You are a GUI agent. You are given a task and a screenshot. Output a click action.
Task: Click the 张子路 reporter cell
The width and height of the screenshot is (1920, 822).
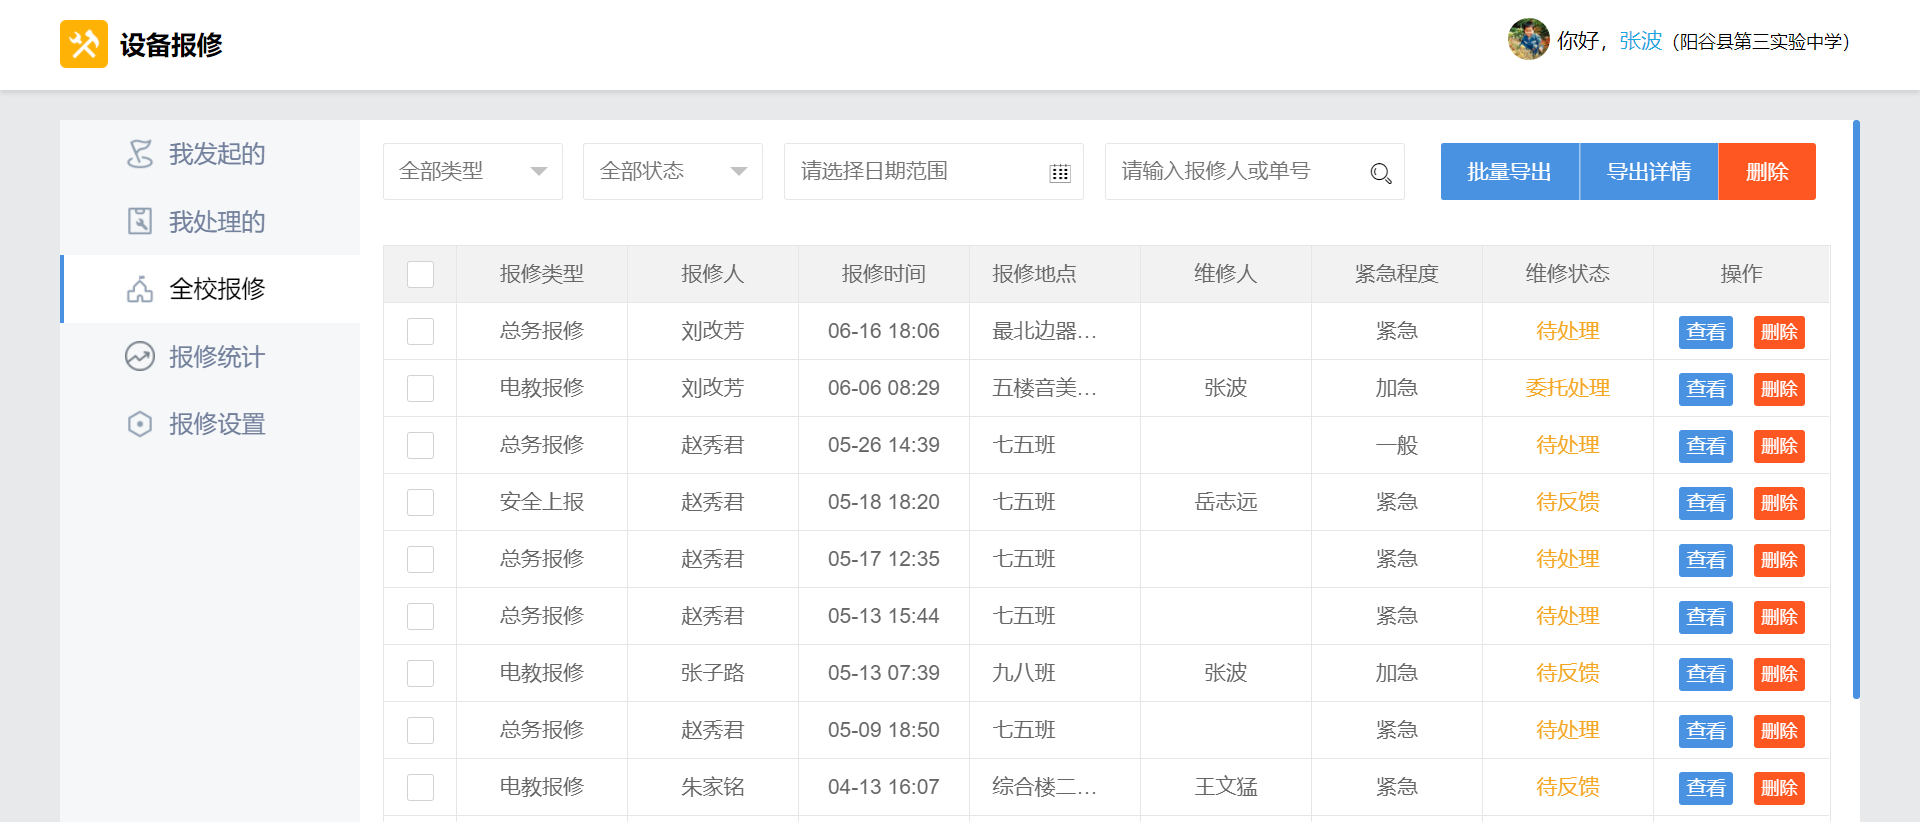[713, 673]
